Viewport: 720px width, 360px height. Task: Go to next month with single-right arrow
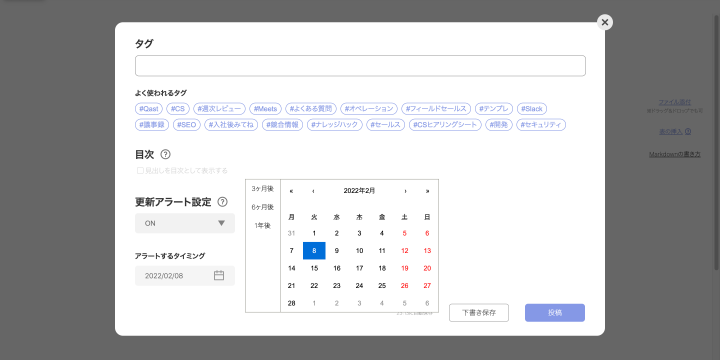coord(405,191)
